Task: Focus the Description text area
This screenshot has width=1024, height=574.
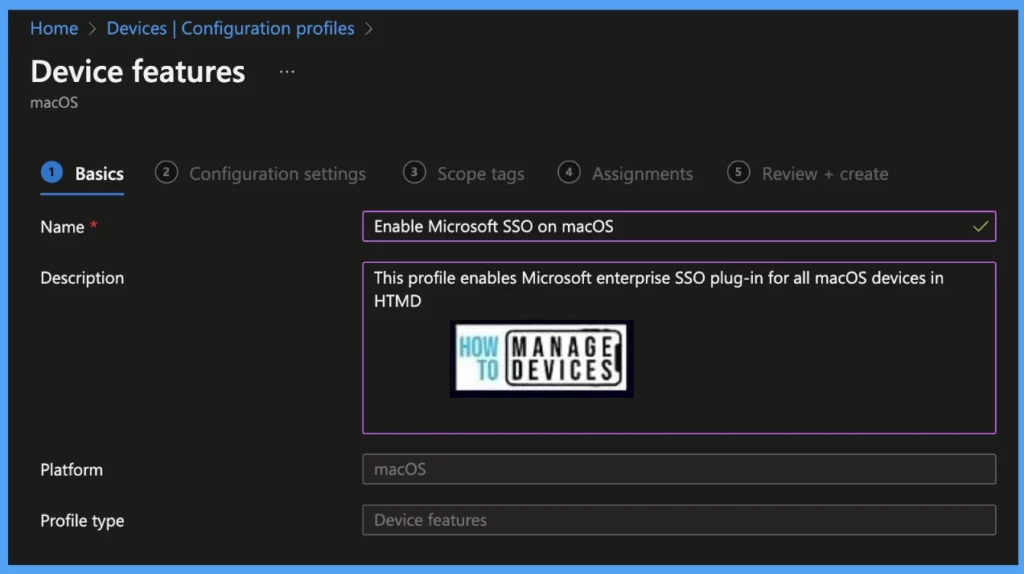Action: [679, 347]
